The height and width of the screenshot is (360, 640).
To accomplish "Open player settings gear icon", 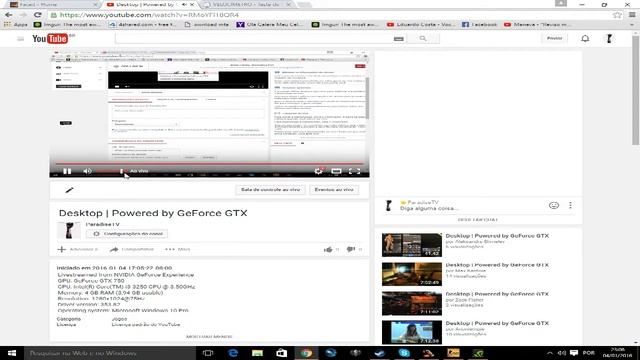I will pos(318,171).
